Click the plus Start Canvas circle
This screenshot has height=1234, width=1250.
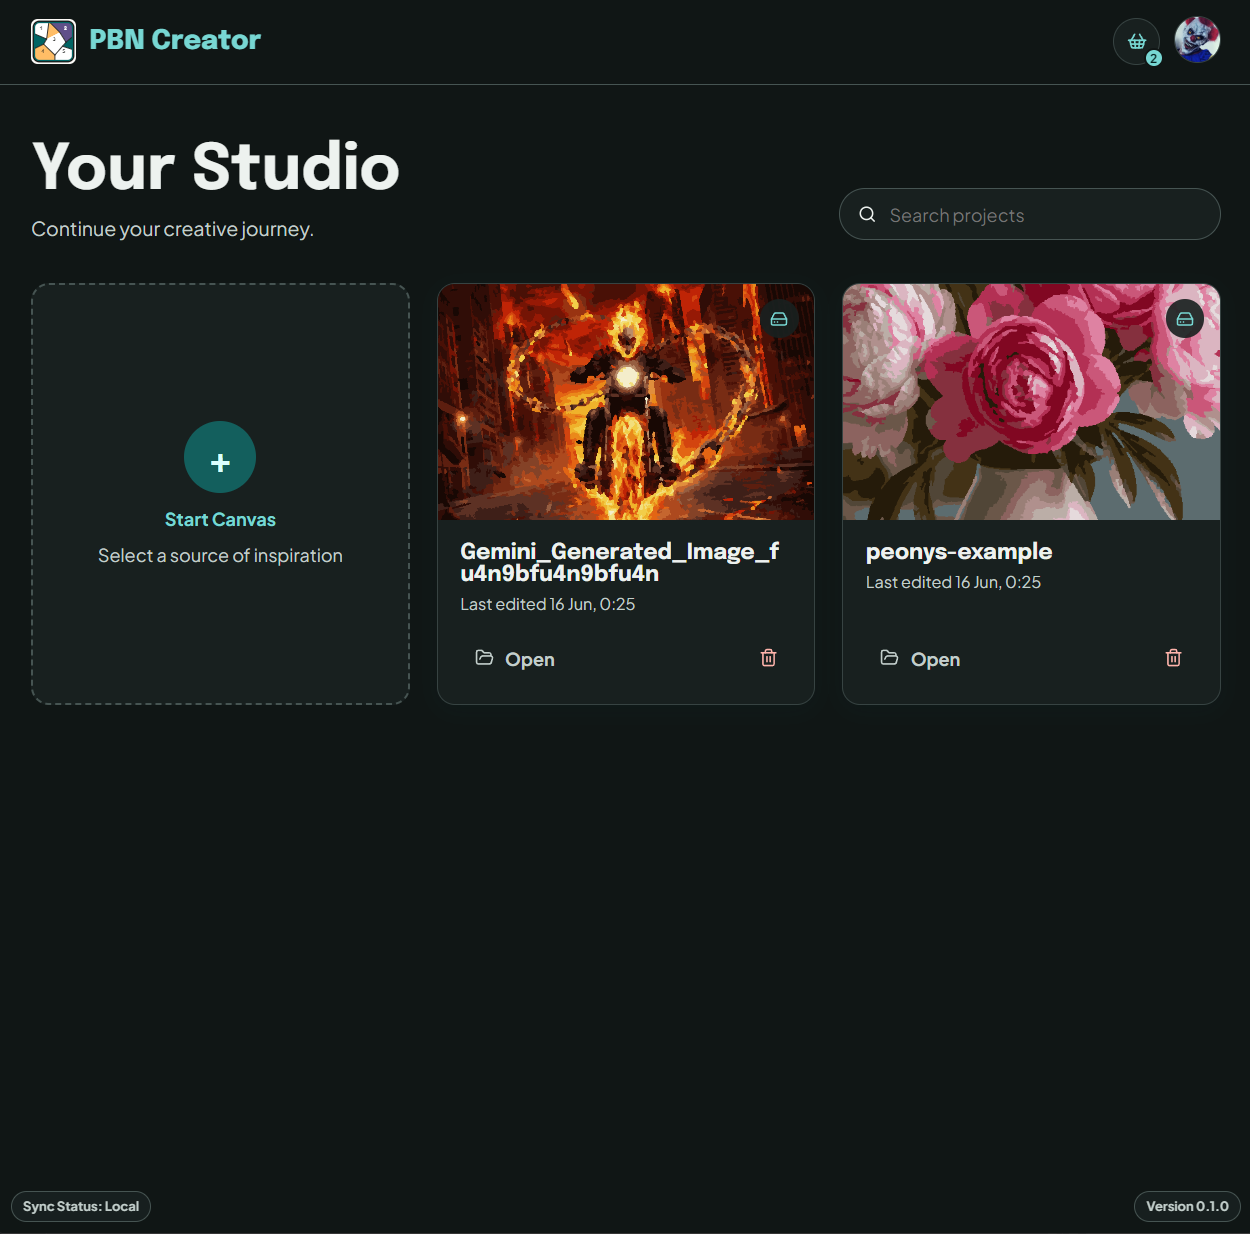click(220, 457)
